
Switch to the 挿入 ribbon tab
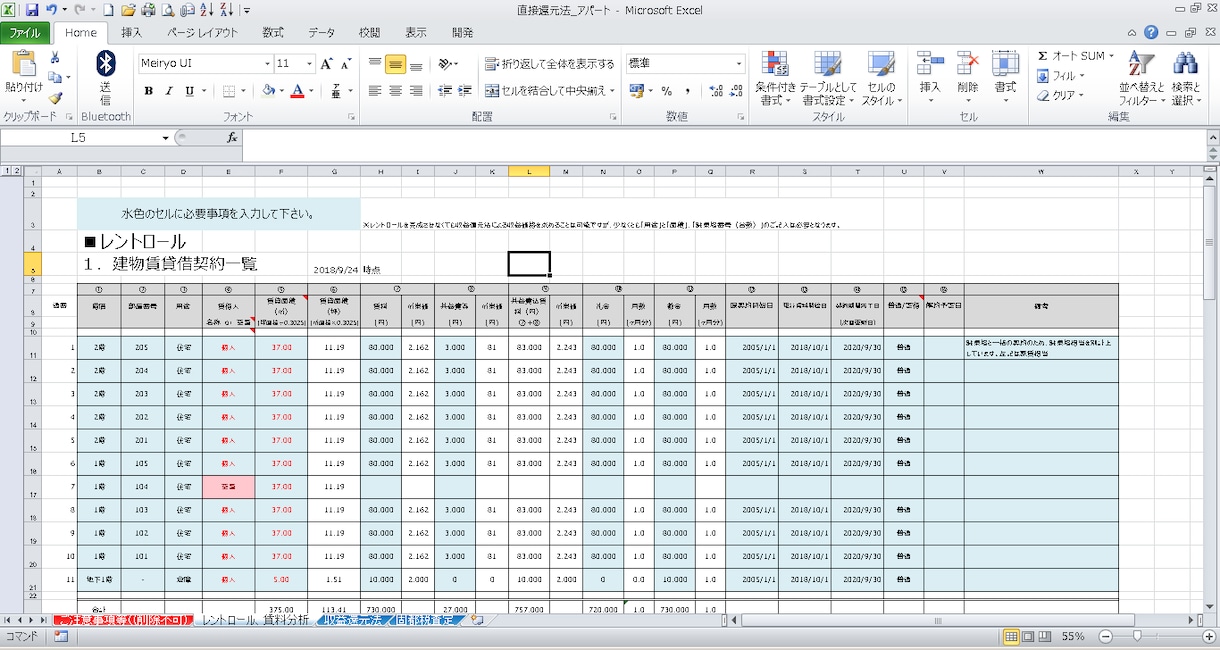coord(131,33)
